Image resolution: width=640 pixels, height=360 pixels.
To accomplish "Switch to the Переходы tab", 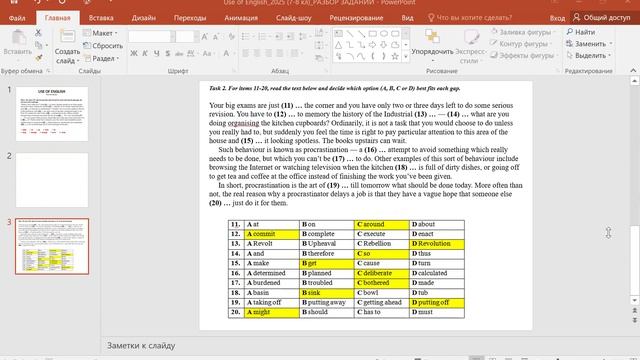I will (190, 18).
